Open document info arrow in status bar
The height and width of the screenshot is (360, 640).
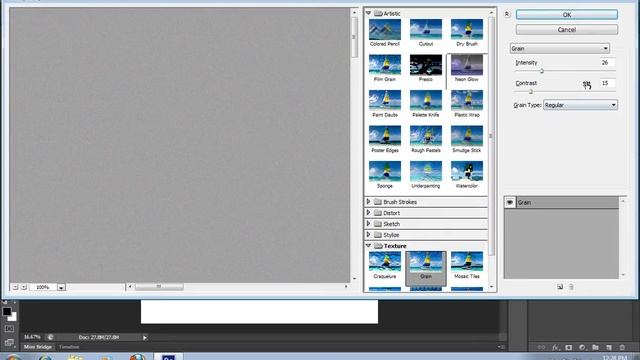click(x=144, y=338)
